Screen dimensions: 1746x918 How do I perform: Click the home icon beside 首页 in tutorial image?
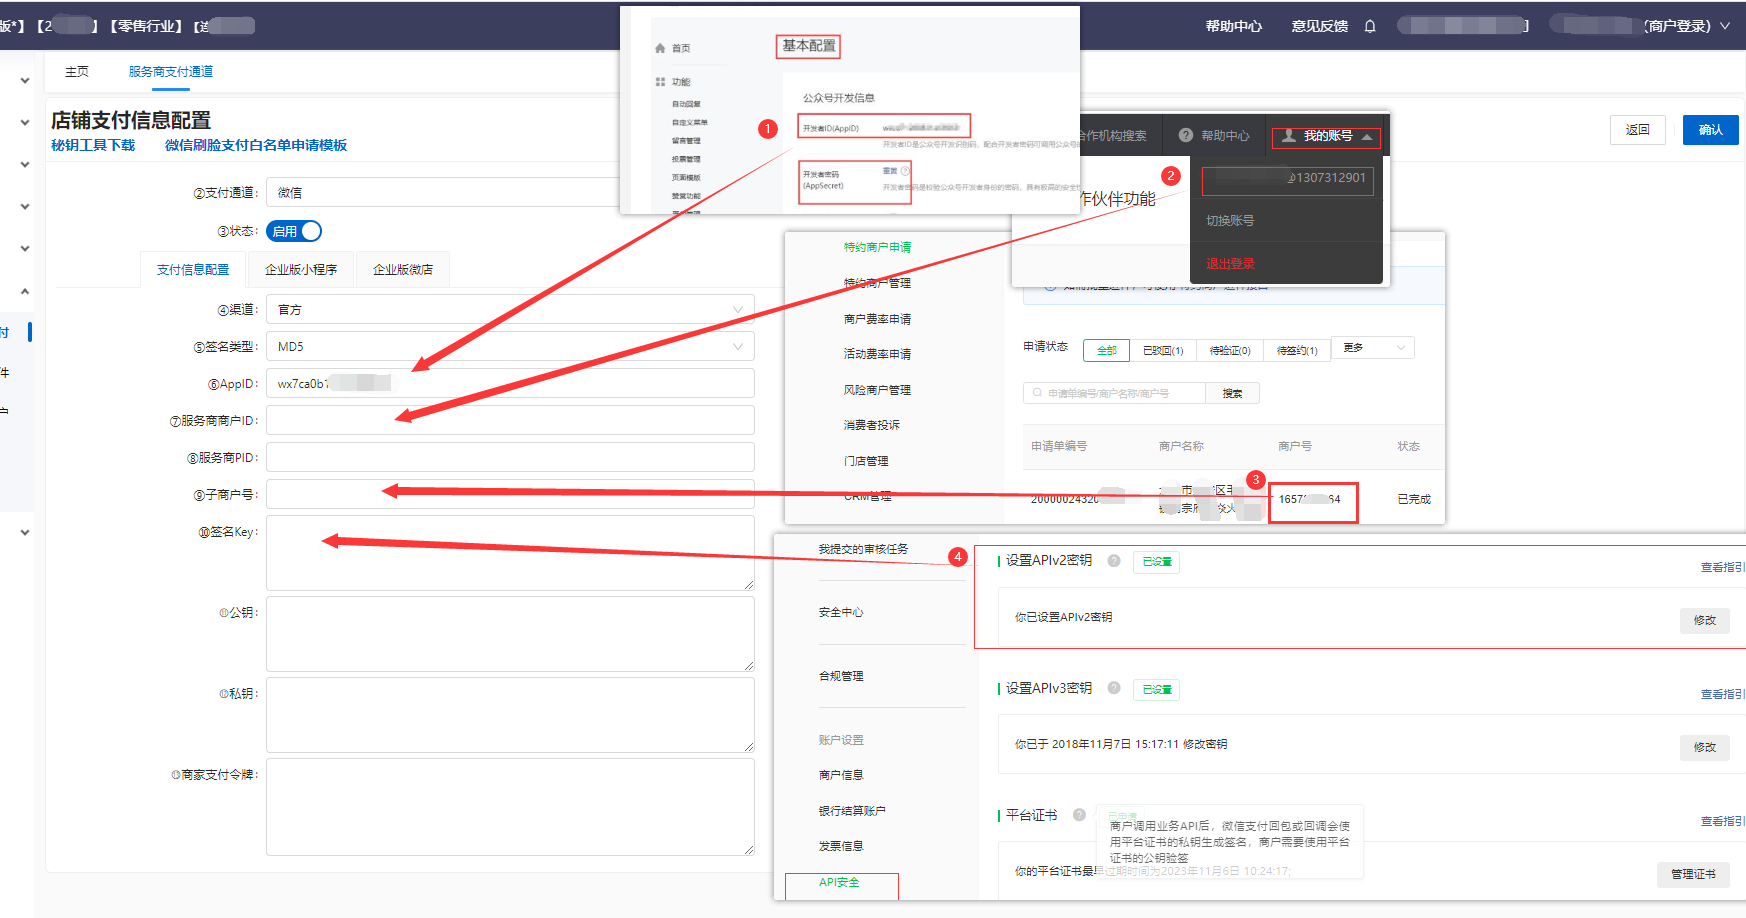pos(660,48)
